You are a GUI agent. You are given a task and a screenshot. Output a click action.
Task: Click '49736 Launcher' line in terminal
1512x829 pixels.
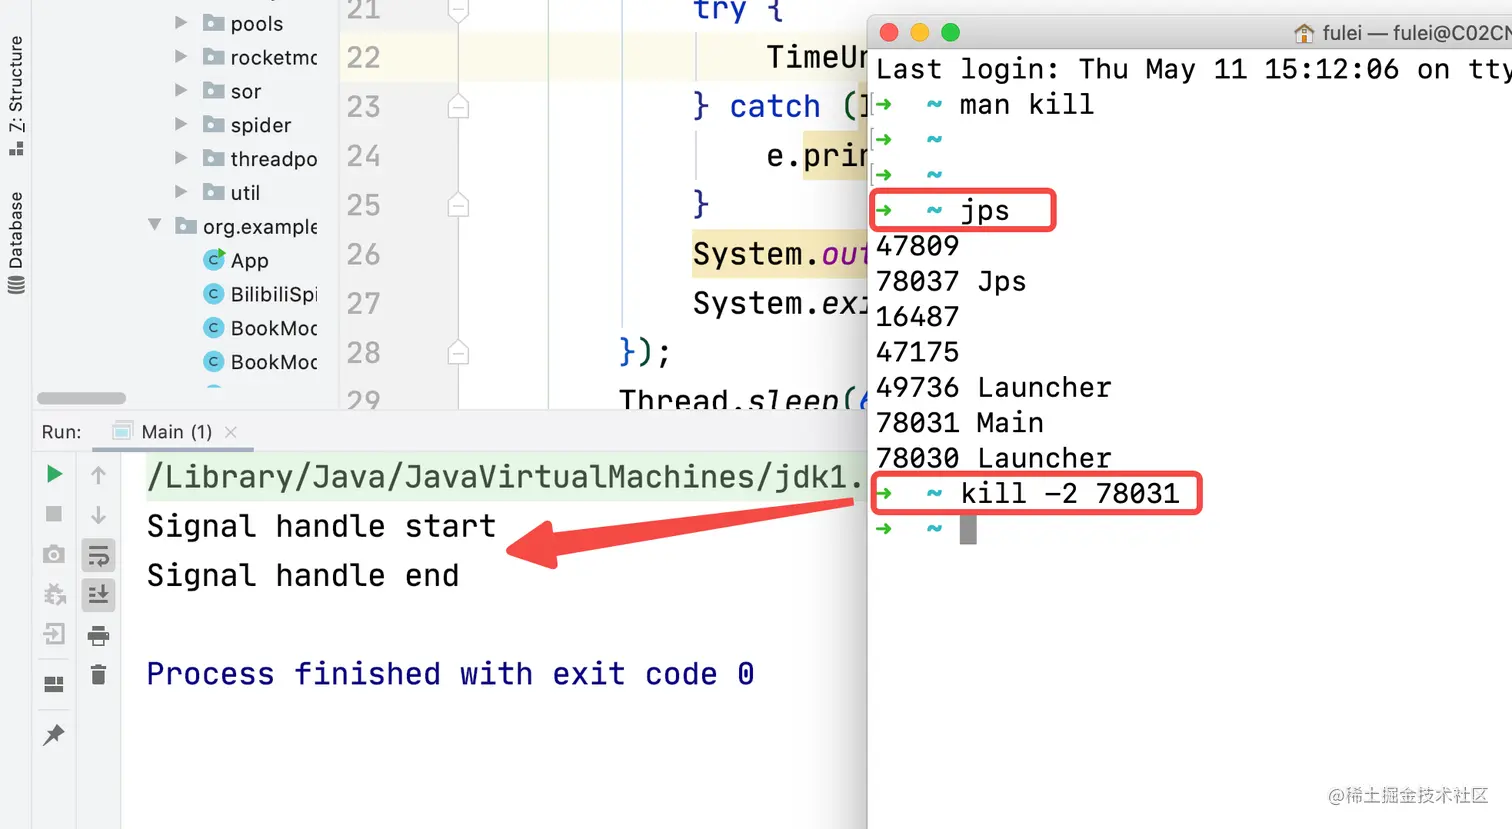click(994, 387)
